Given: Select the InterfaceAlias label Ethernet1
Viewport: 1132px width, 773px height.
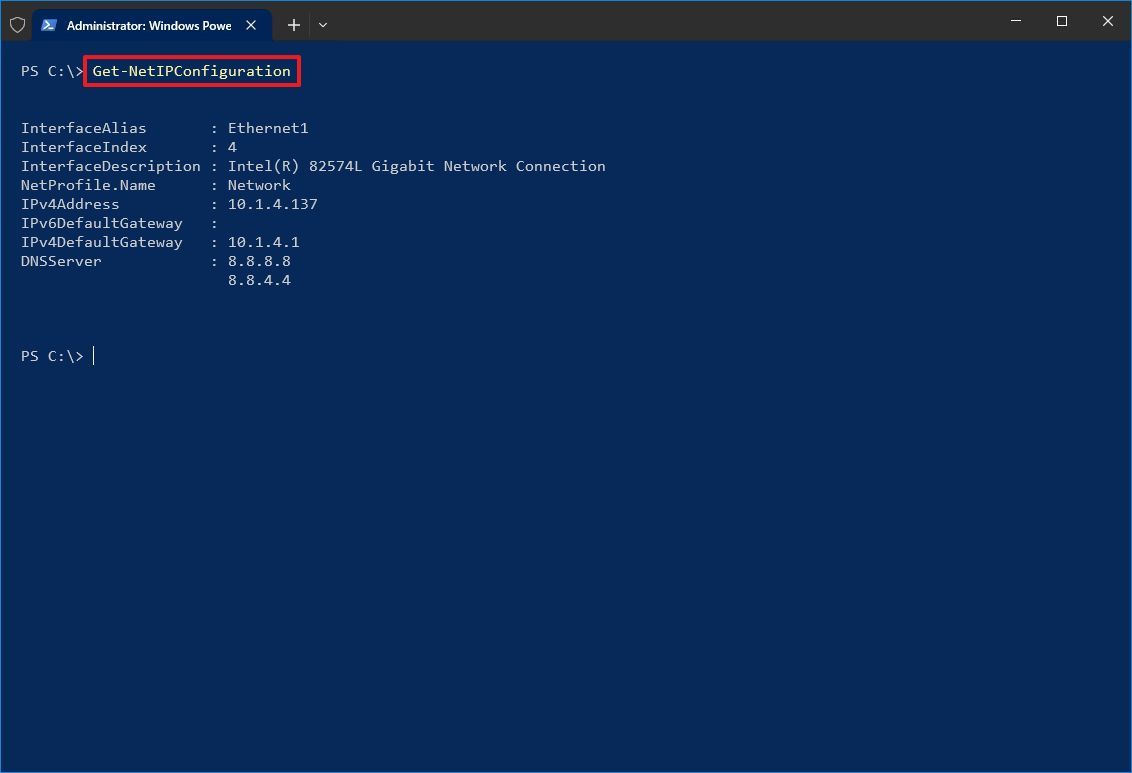Looking at the screenshot, I should point(268,128).
